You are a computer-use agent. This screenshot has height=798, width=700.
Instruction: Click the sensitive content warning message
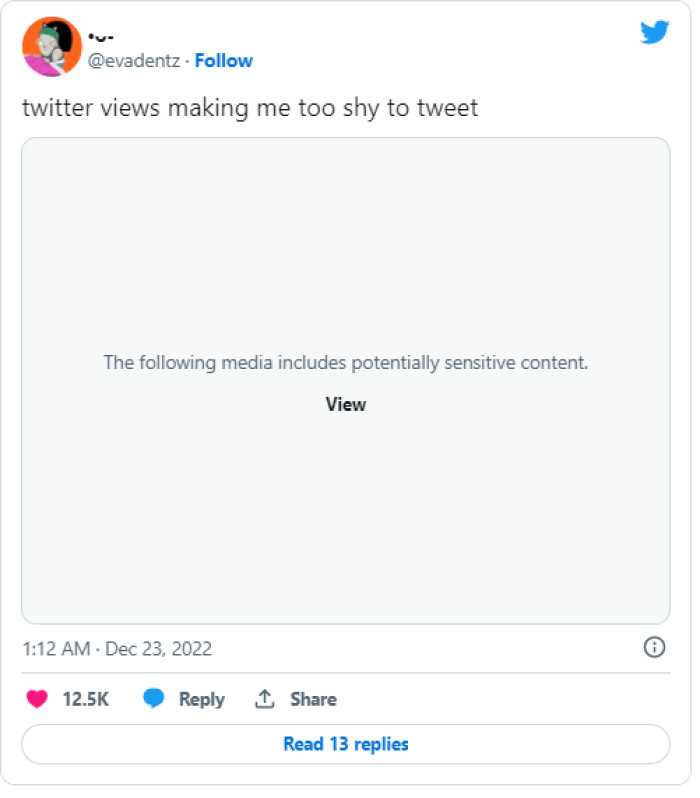click(x=345, y=362)
